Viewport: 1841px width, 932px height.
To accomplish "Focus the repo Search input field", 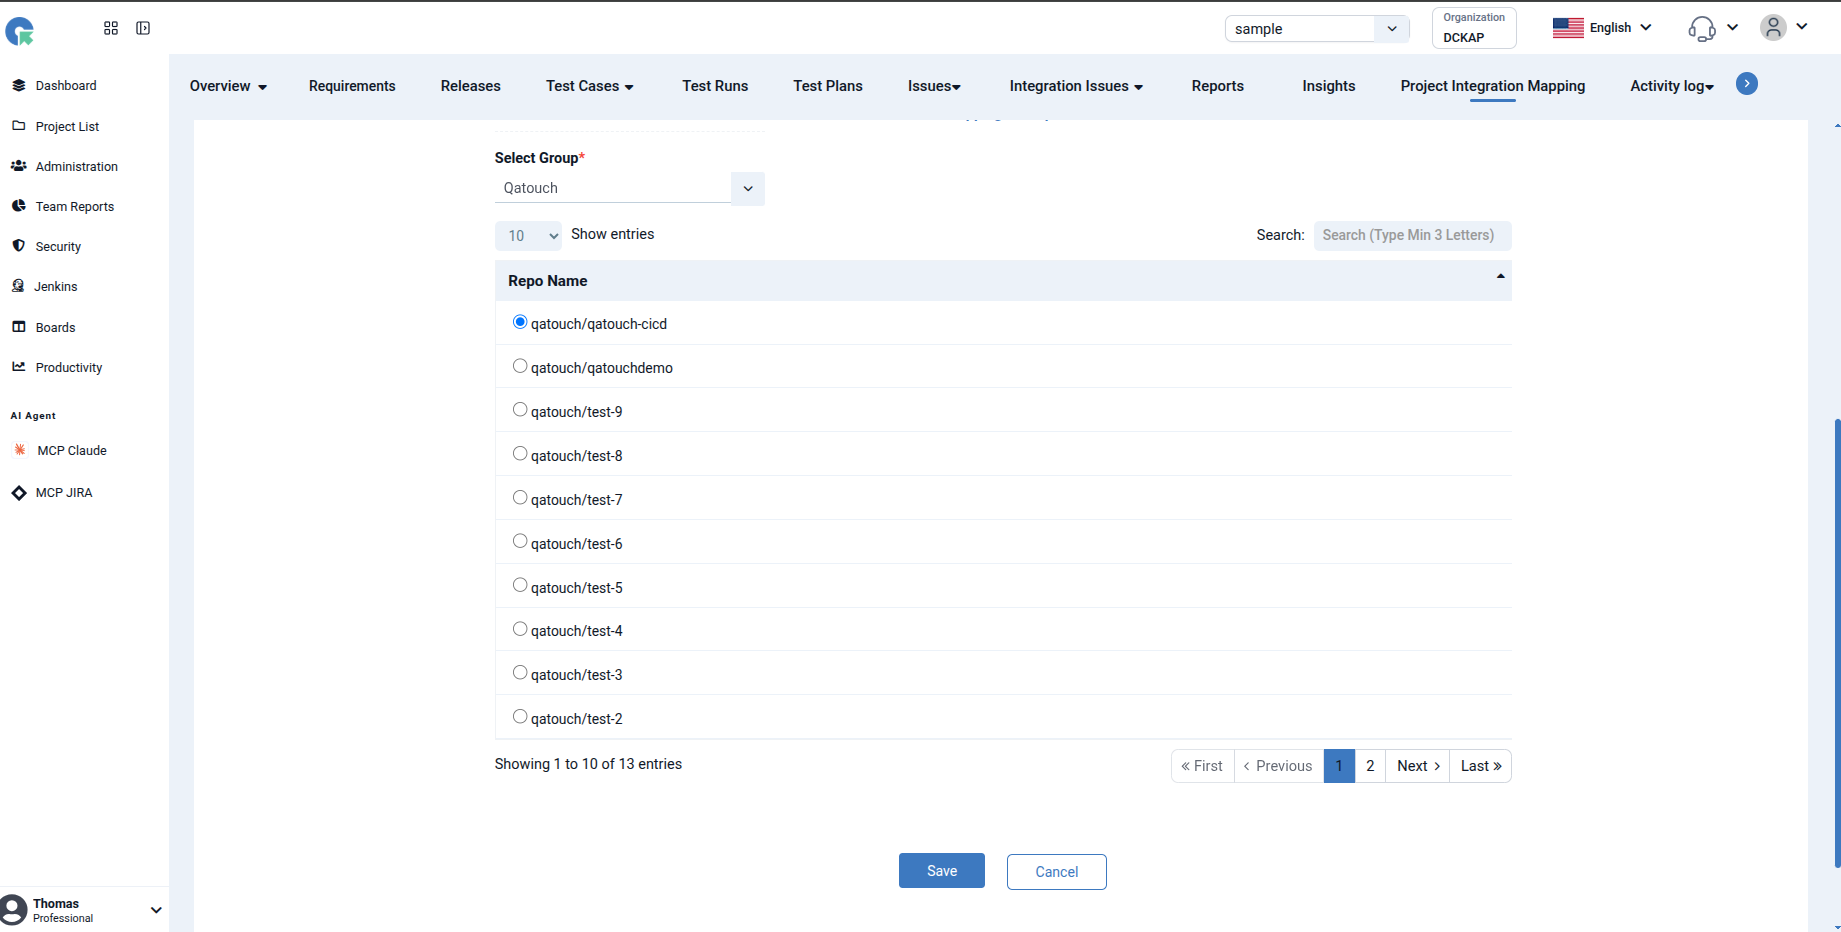I will click(1412, 235).
